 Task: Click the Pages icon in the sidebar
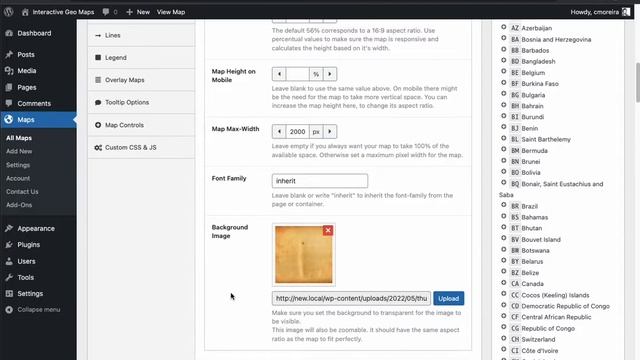(9, 87)
